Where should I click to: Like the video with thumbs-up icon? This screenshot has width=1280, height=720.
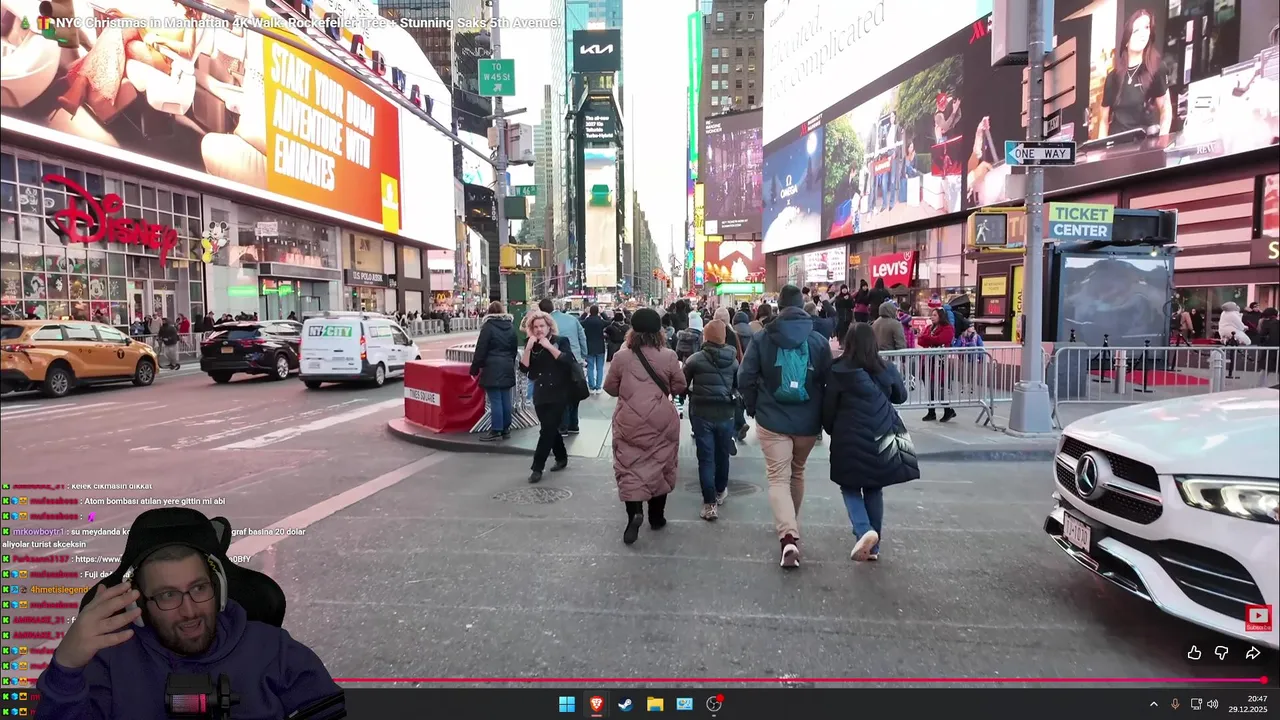click(1194, 653)
